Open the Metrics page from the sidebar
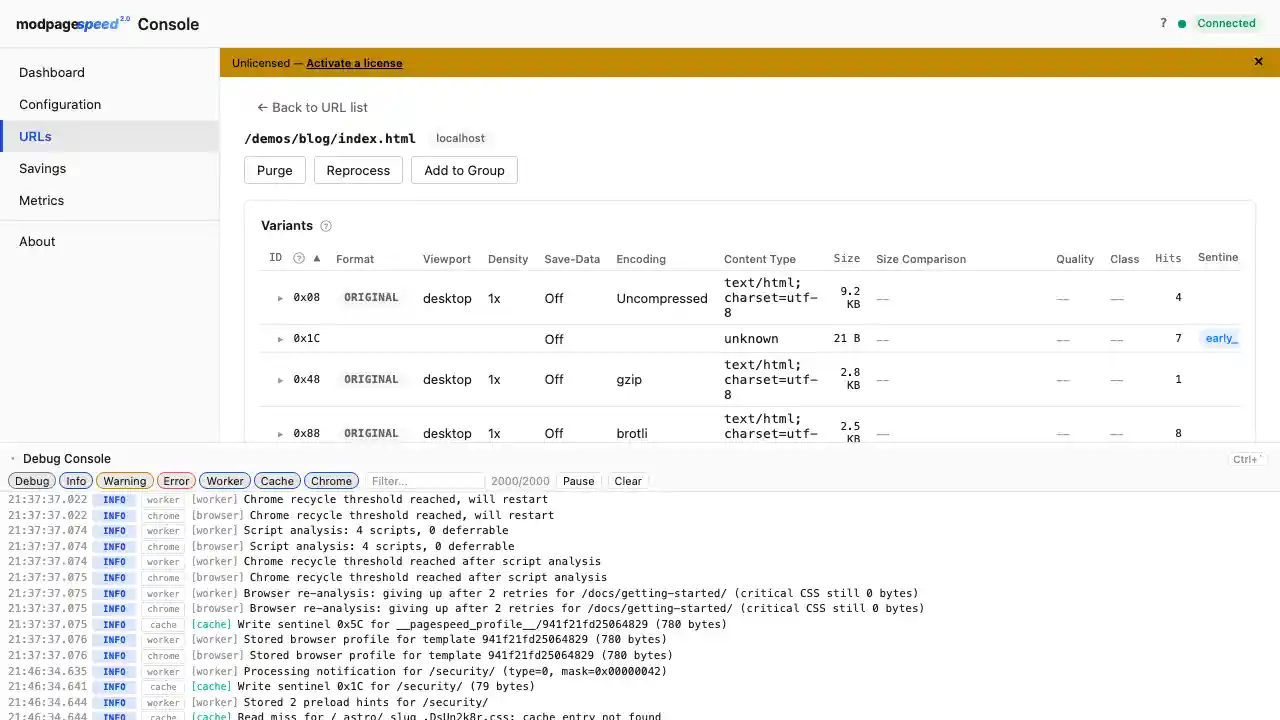Image resolution: width=1280 pixels, height=720 pixels. (41, 200)
